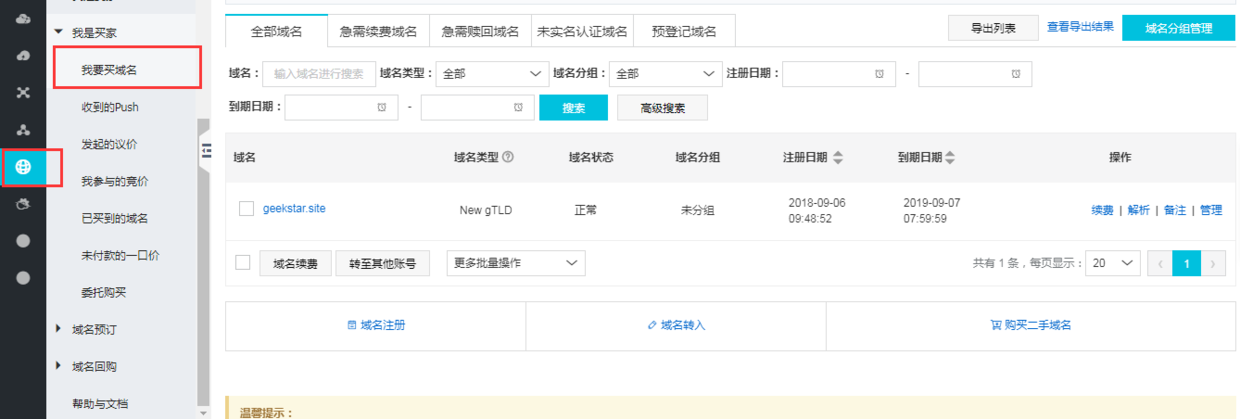Expand the 域名预订 tree section

(x=59, y=329)
